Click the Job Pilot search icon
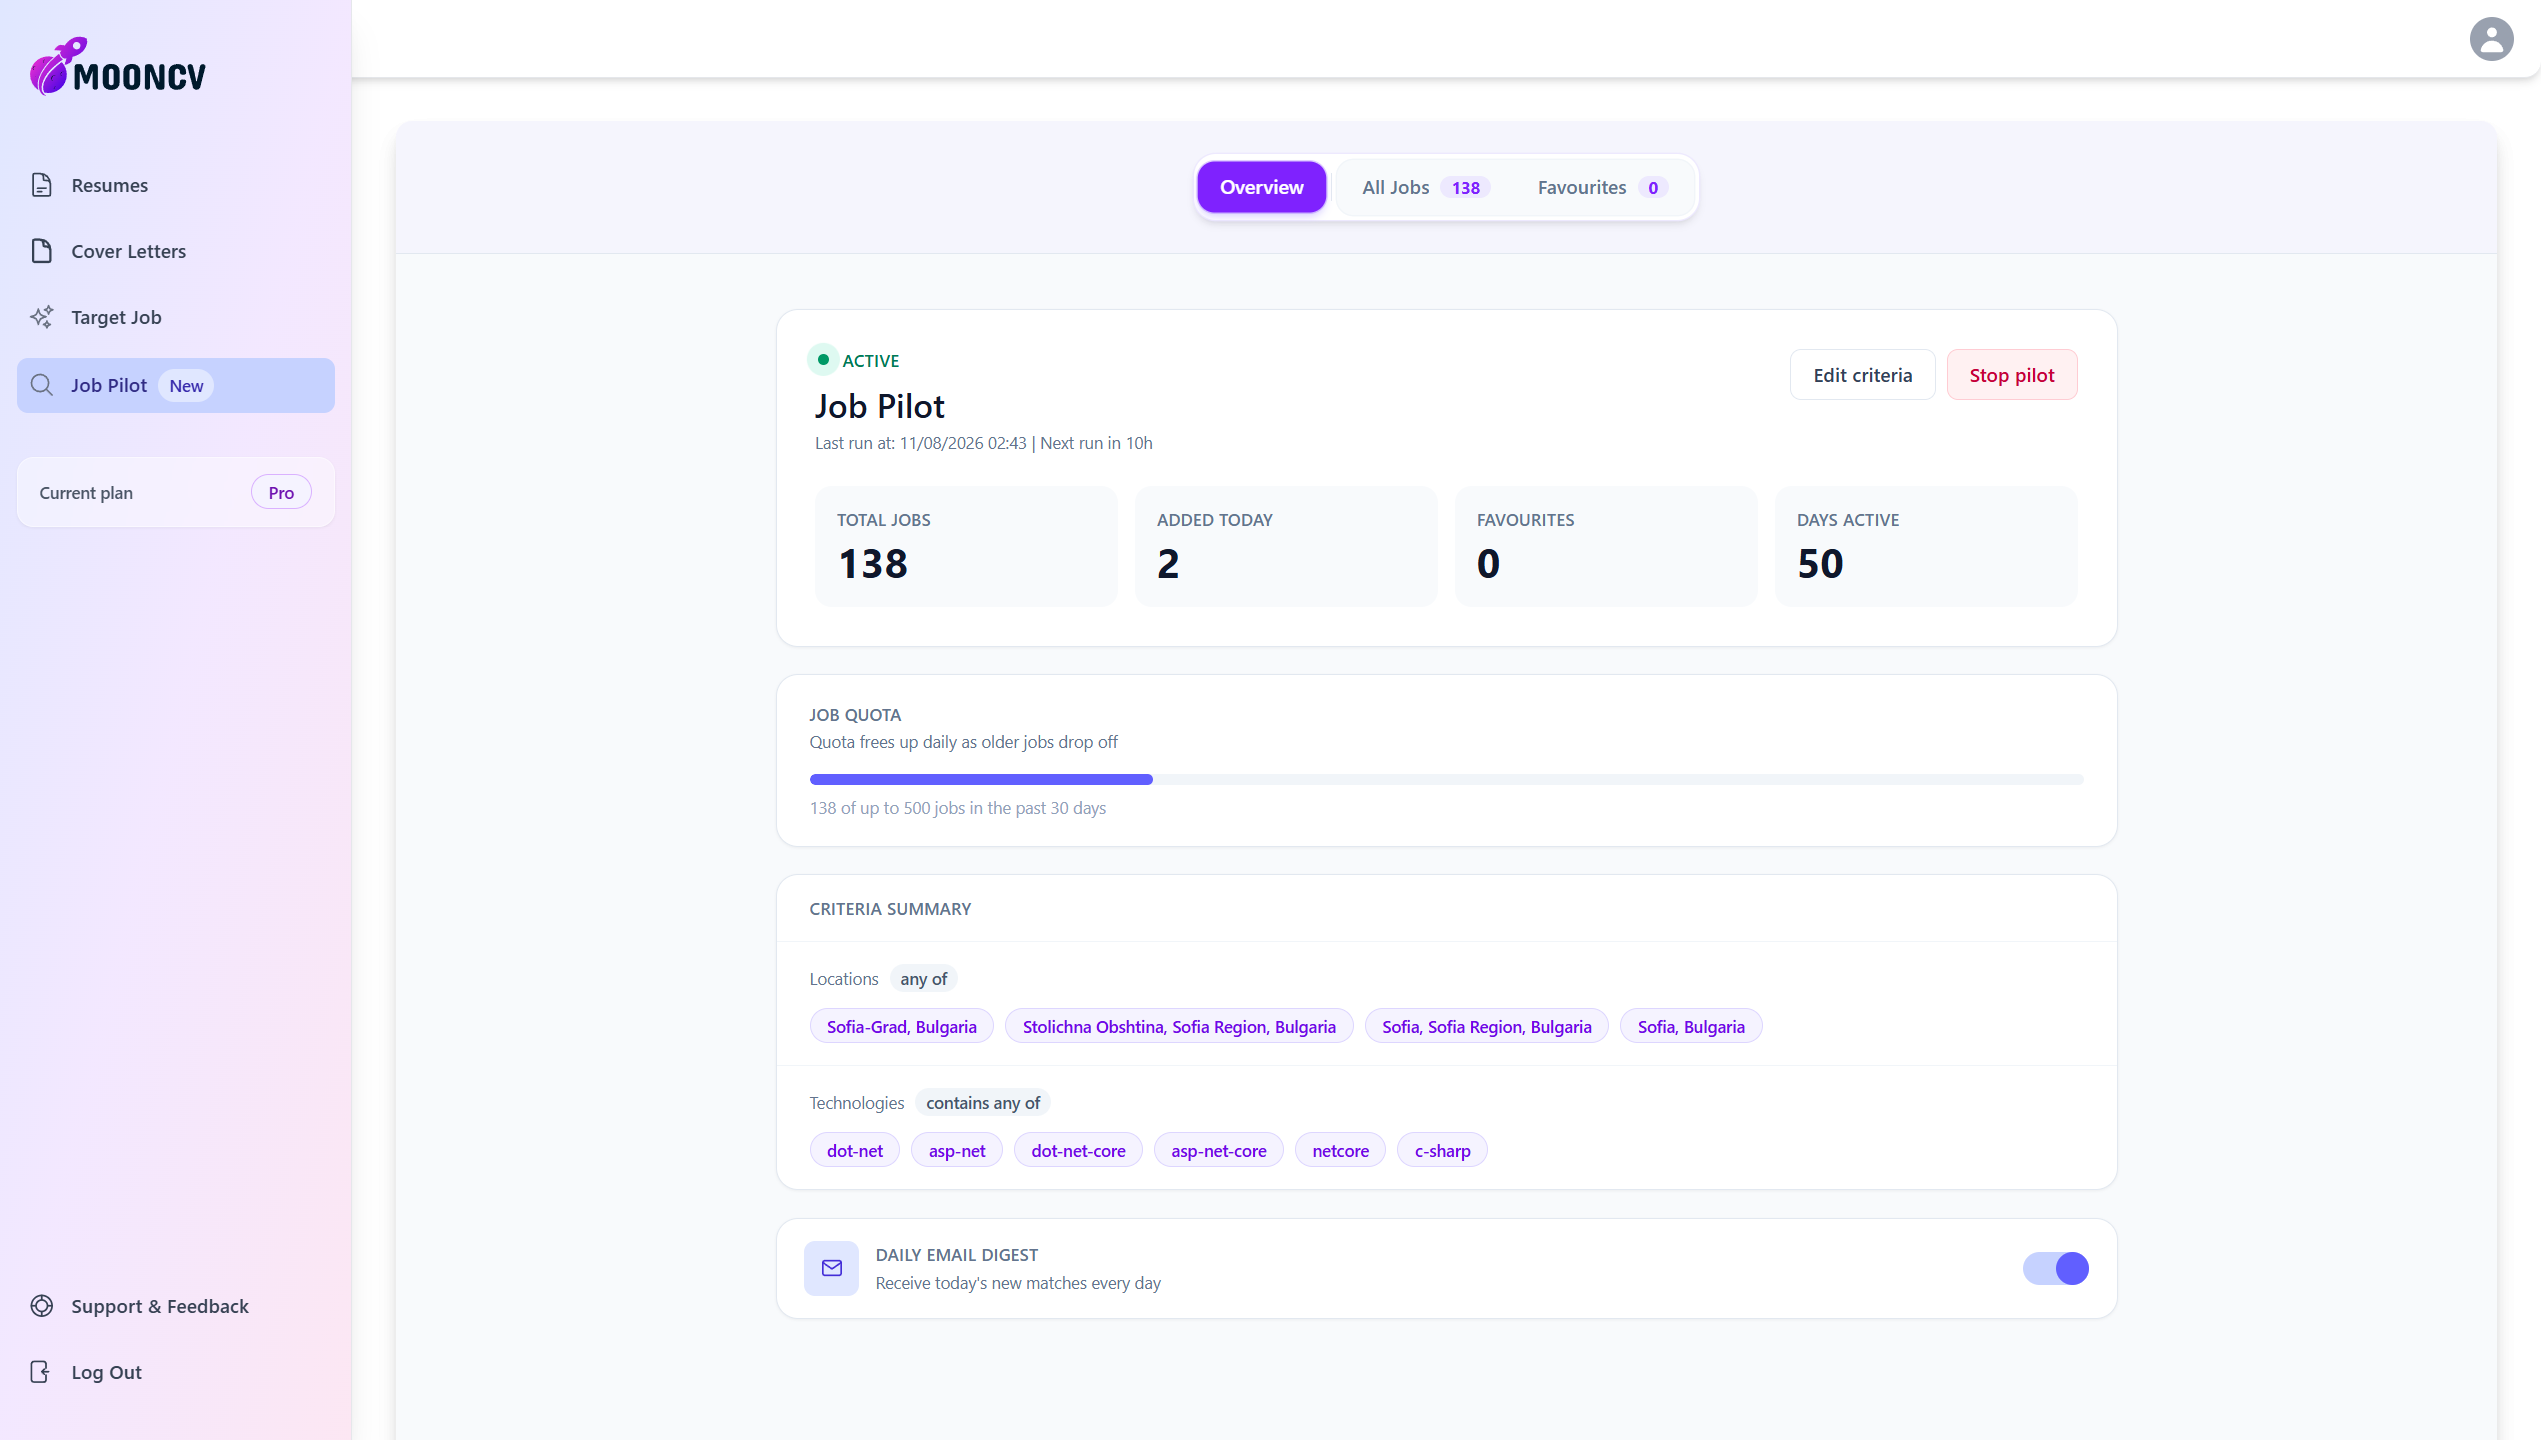 pos(41,385)
